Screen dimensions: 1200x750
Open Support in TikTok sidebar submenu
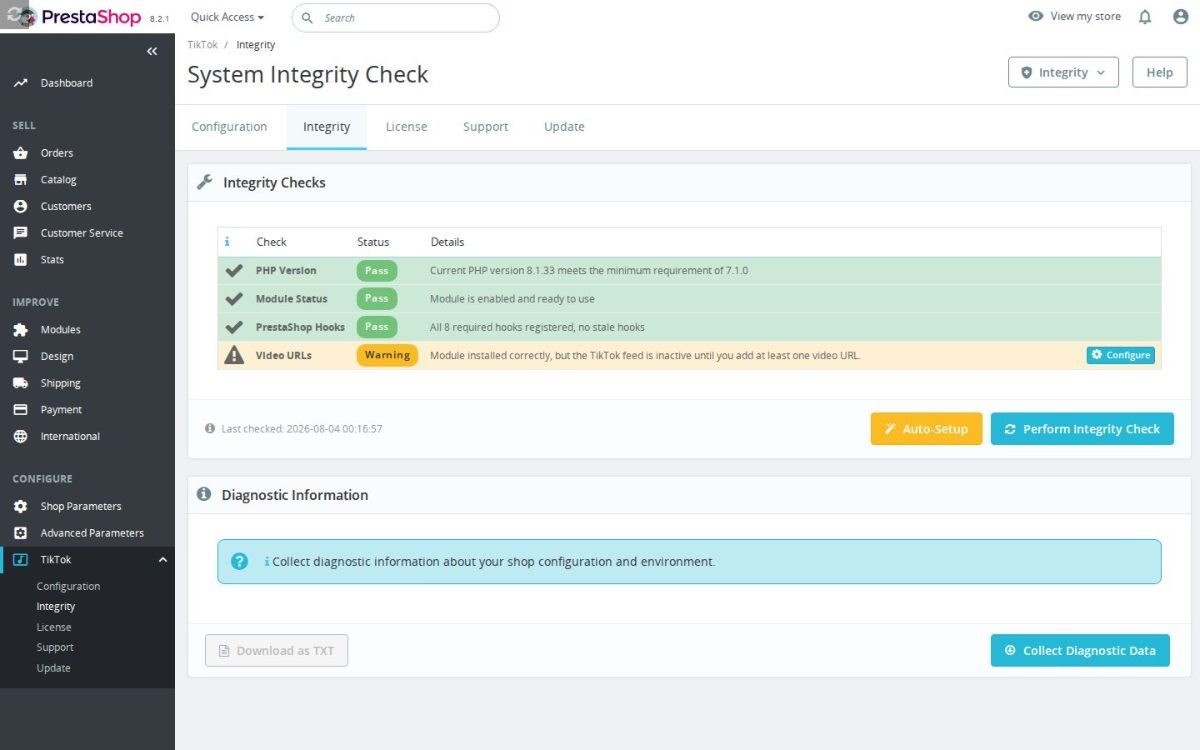(55, 647)
